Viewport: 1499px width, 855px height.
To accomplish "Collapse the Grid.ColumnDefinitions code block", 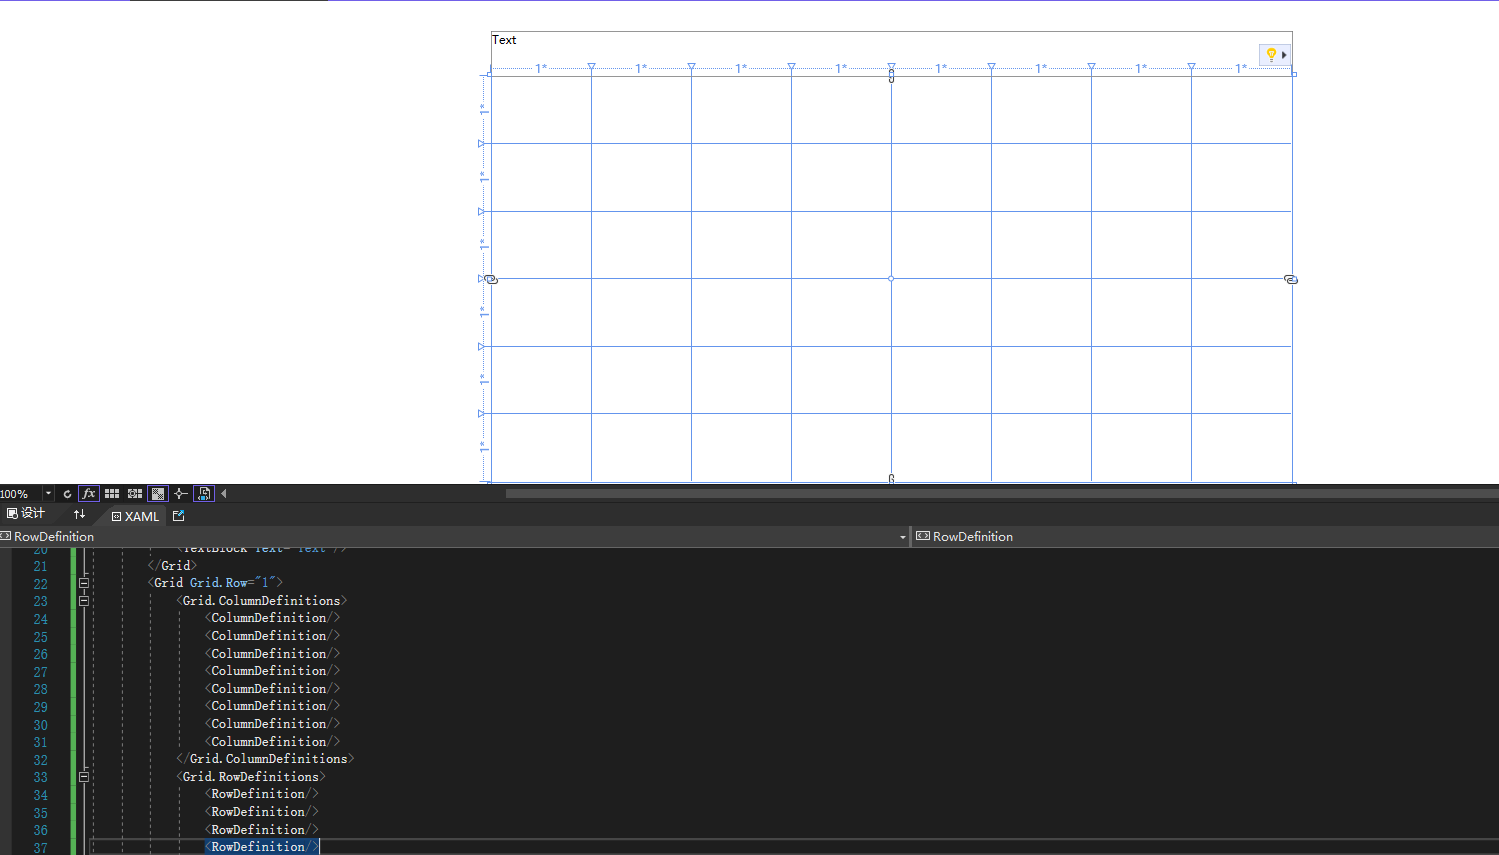I will (x=84, y=601).
